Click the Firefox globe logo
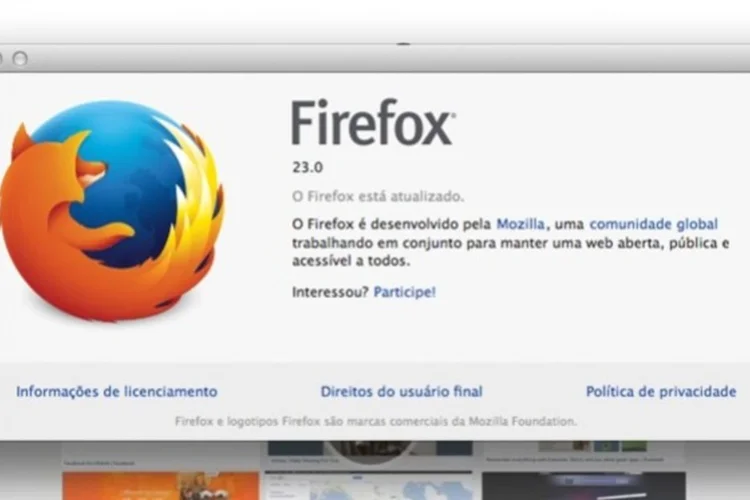The width and height of the screenshot is (750, 500). point(112,211)
